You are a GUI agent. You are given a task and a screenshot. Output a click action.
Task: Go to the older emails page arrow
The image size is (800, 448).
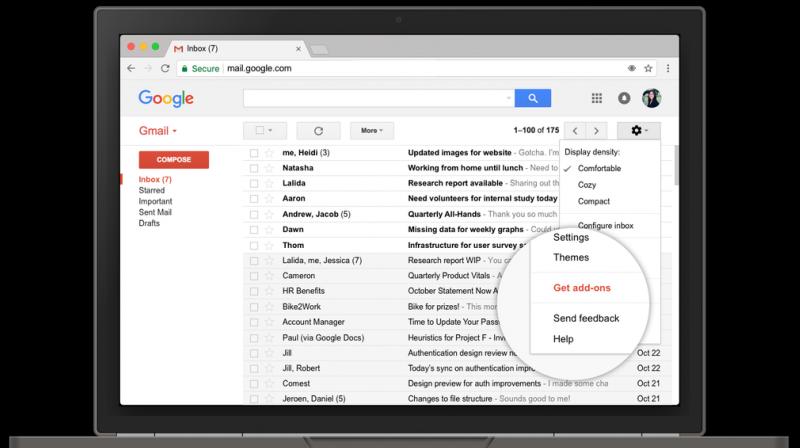click(596, 131)
